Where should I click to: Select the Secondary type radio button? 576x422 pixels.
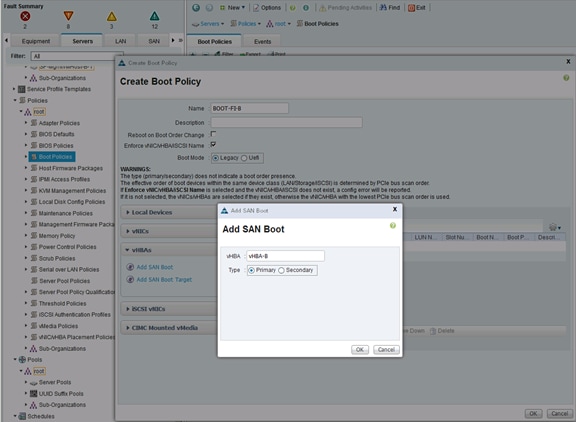point(281,270)
